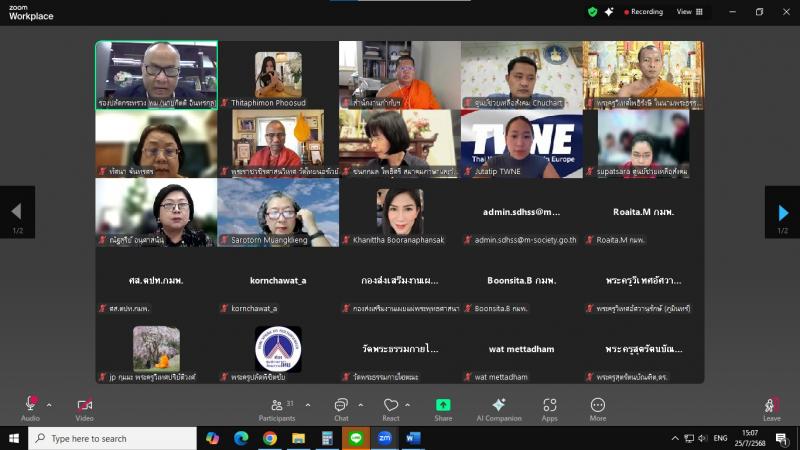Show hidden system tray icons

point(675,438)
